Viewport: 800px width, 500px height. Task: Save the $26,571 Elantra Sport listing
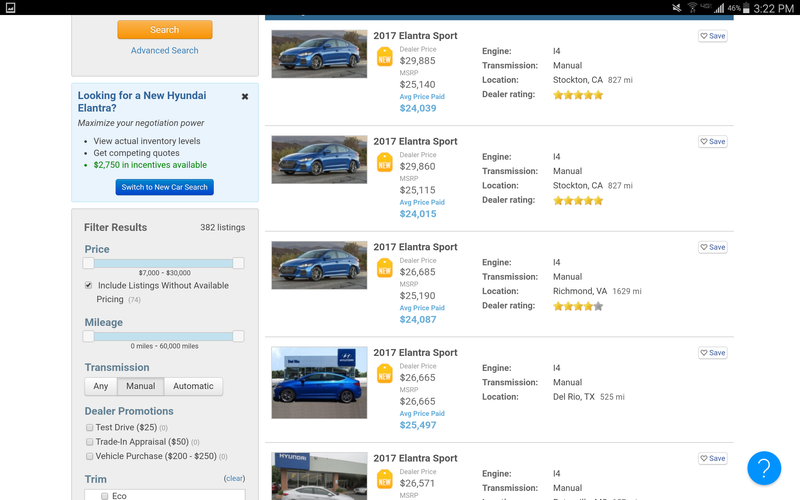713,458
